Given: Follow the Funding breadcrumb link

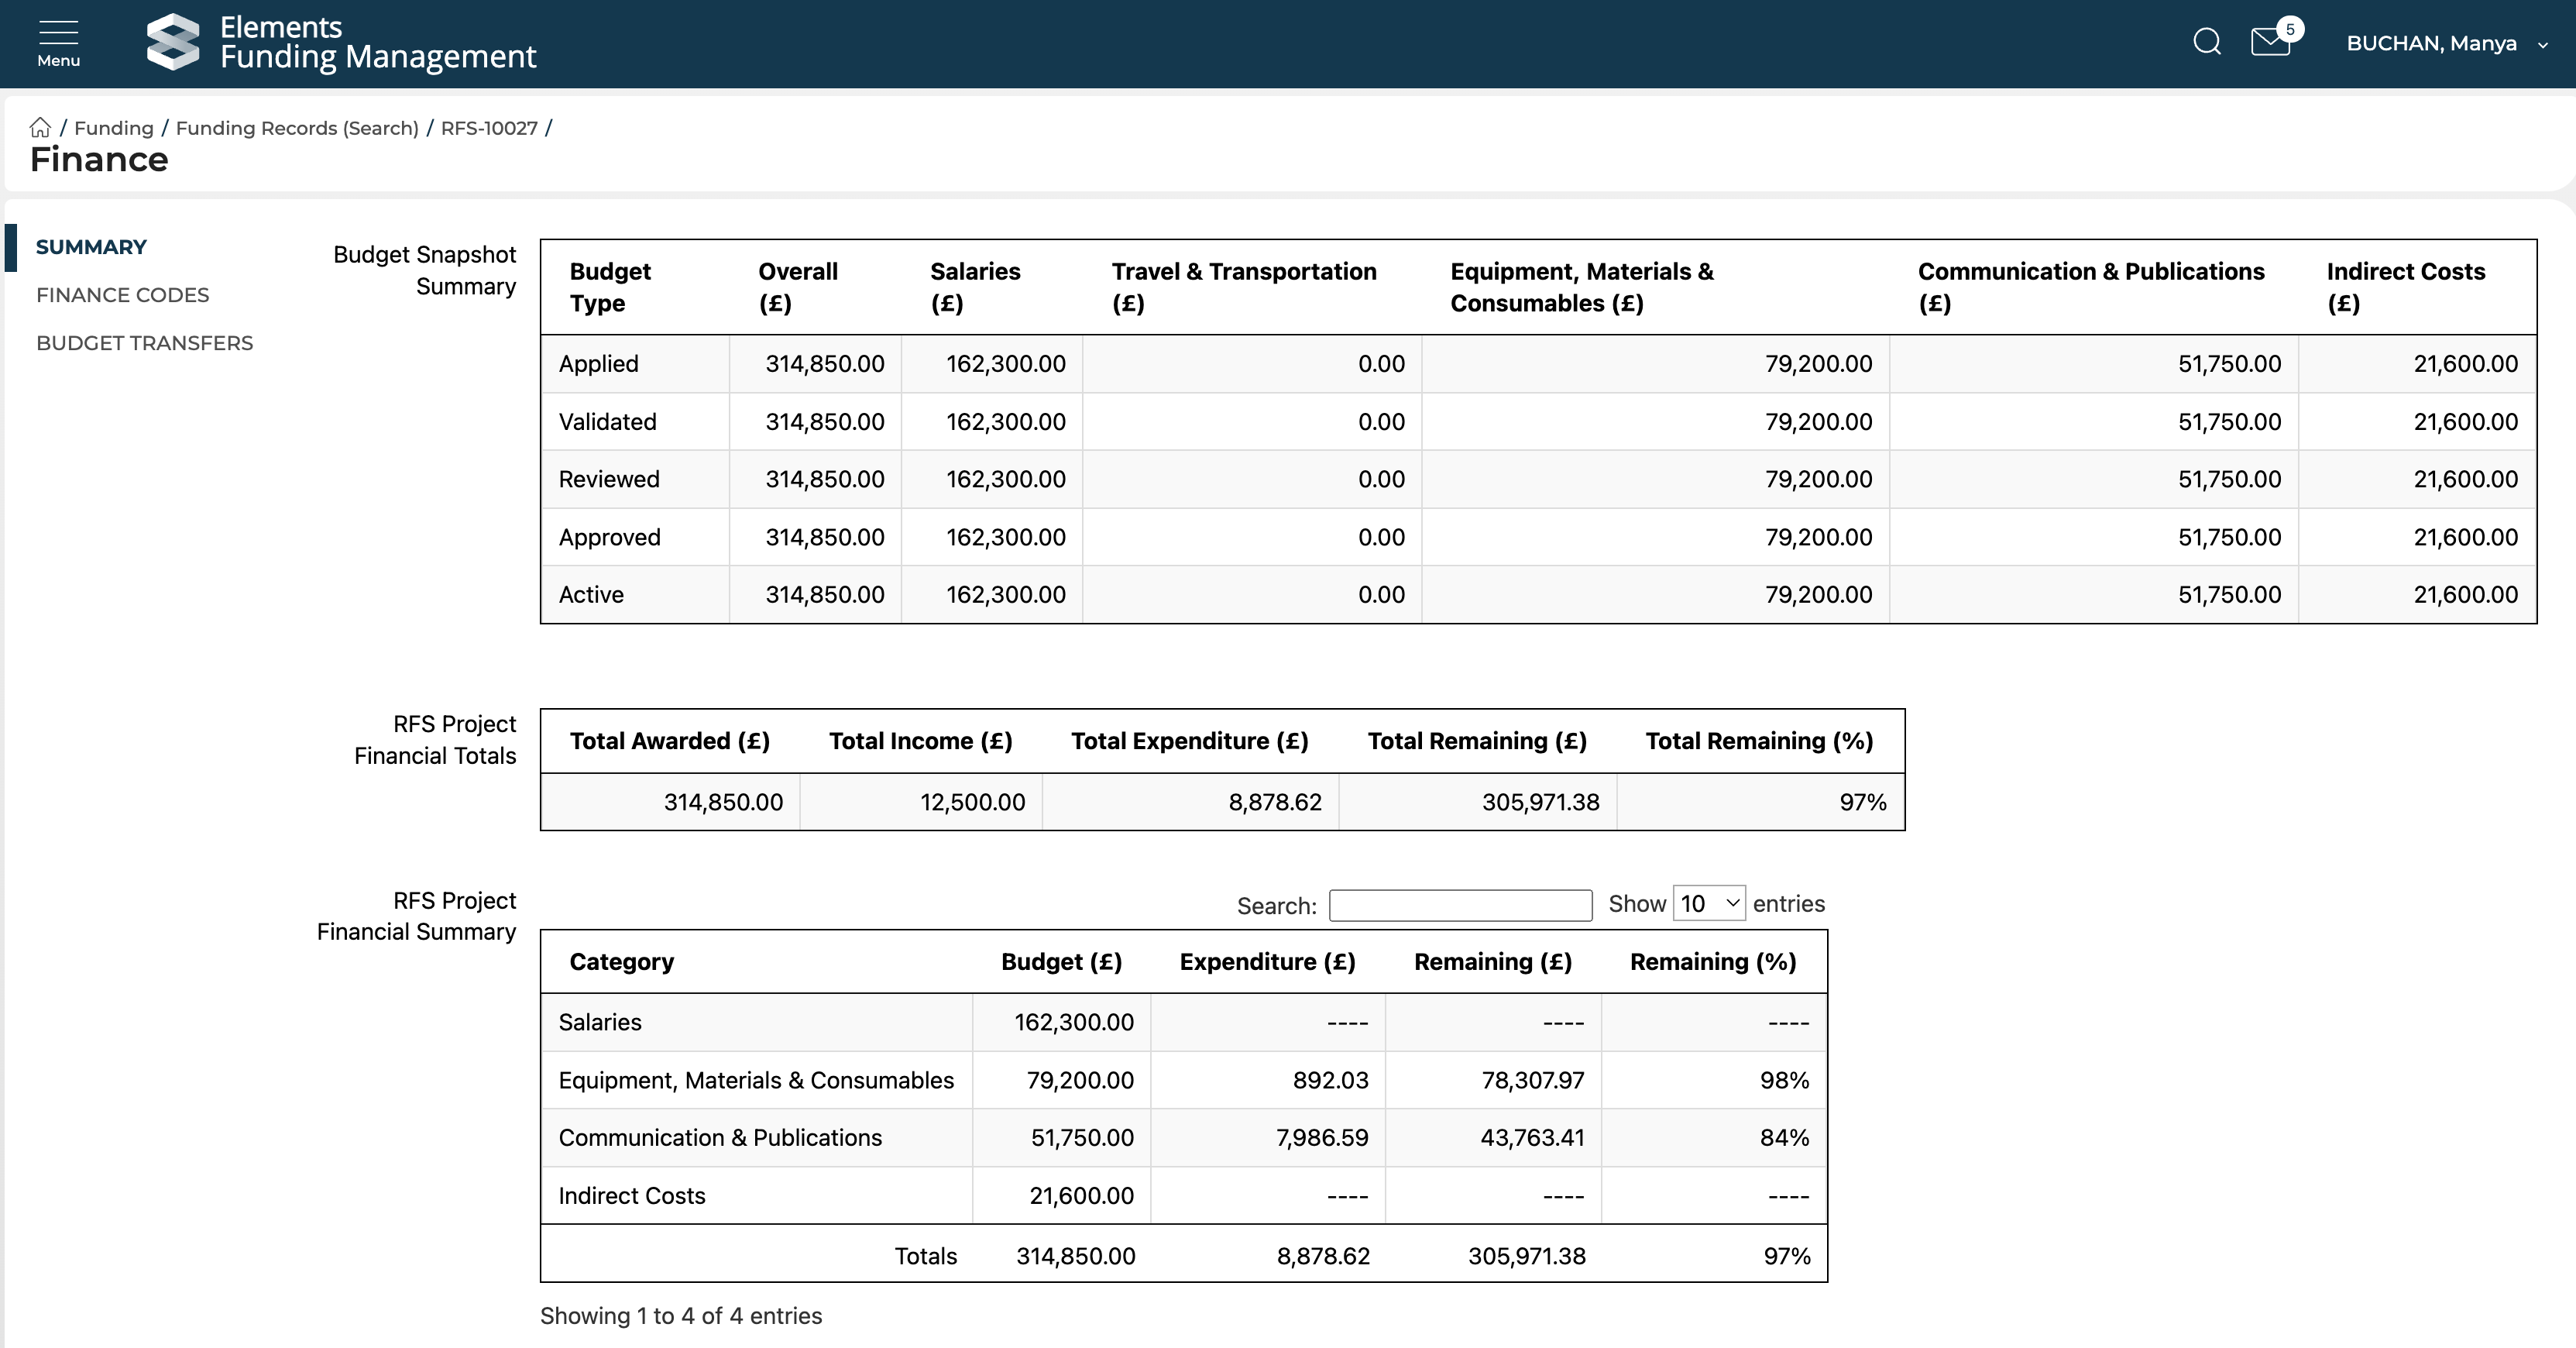Looking at the screenshot, I should pos(113,128).
